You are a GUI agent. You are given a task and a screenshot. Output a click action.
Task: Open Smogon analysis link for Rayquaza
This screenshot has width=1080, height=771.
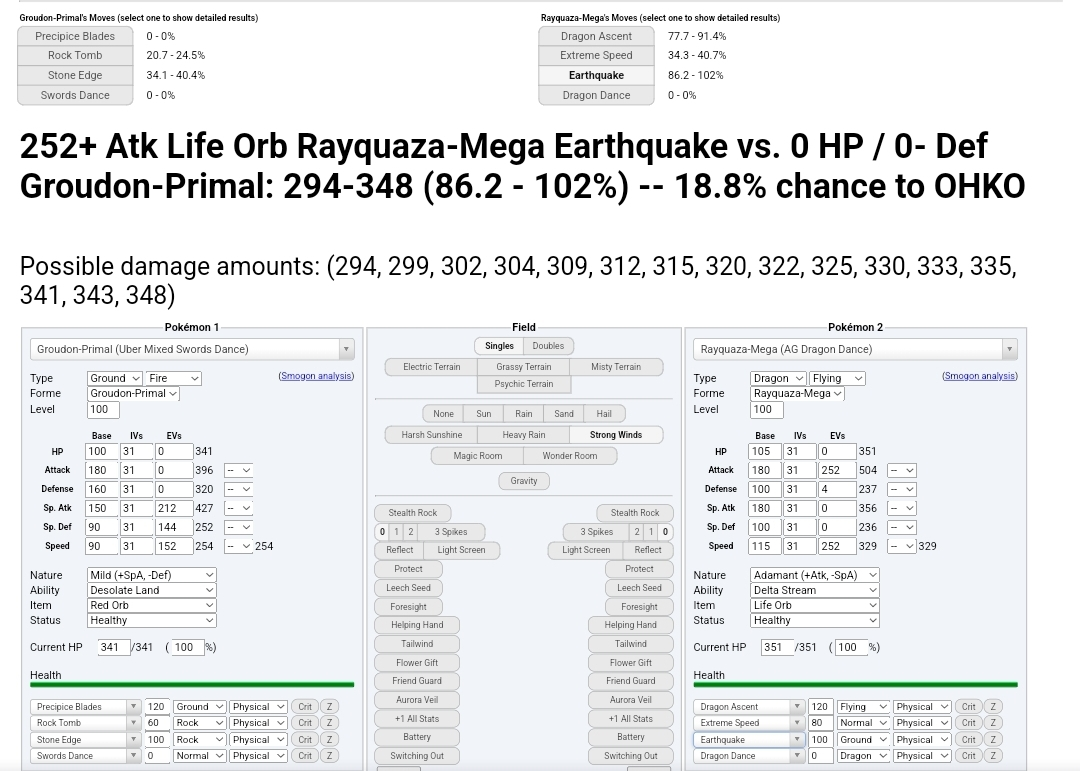point(979,376)
